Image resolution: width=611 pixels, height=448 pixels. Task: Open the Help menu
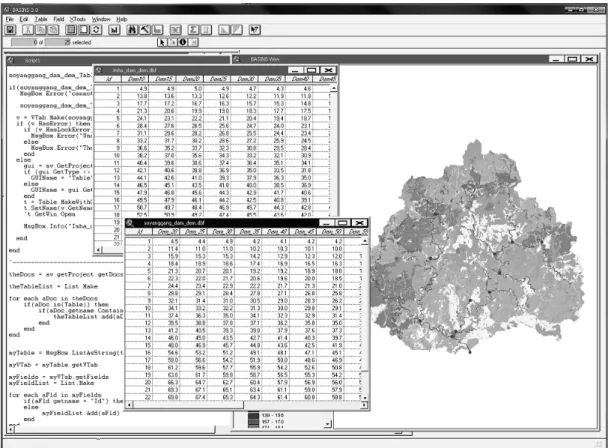[x=122, y=19]
